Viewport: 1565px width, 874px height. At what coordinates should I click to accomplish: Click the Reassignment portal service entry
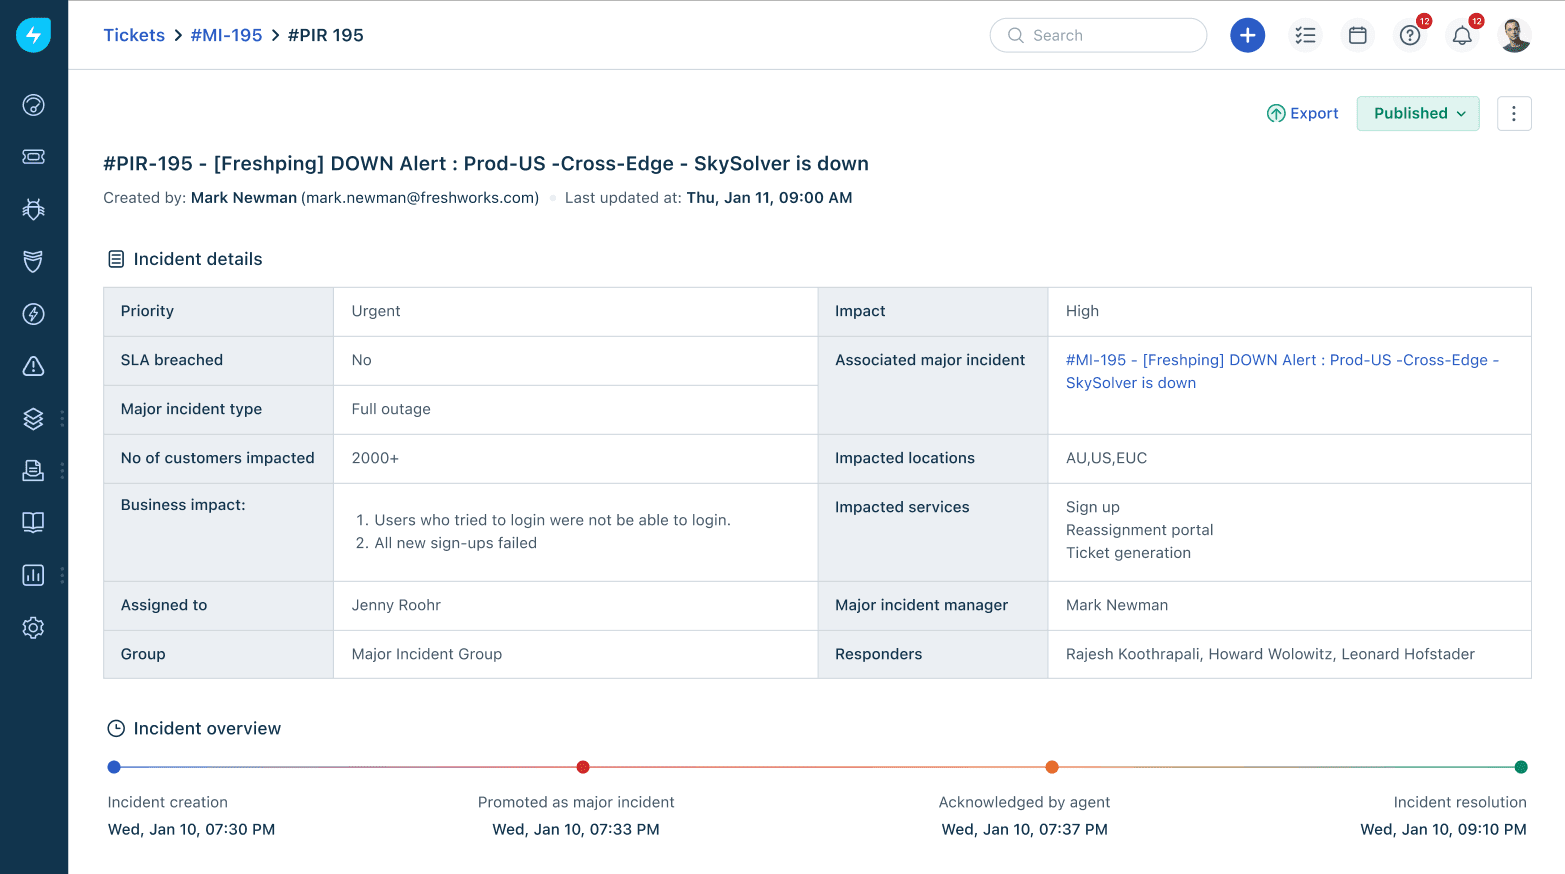(1139, 530)
